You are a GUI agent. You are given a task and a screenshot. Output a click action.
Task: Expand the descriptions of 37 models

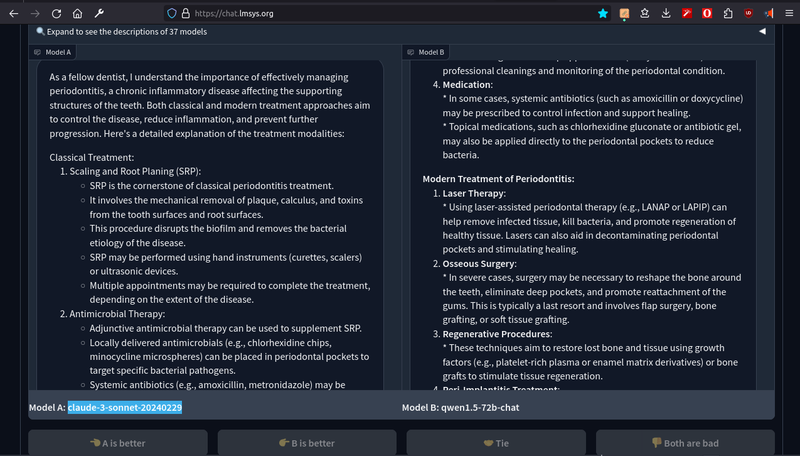point(110,31)
